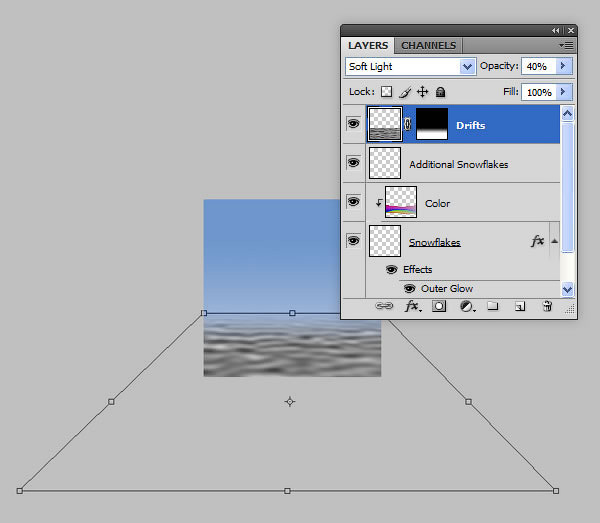Click the lock image pixels brush icon
The height and width of the screenshot is (523, 600).
click(405, 92)
